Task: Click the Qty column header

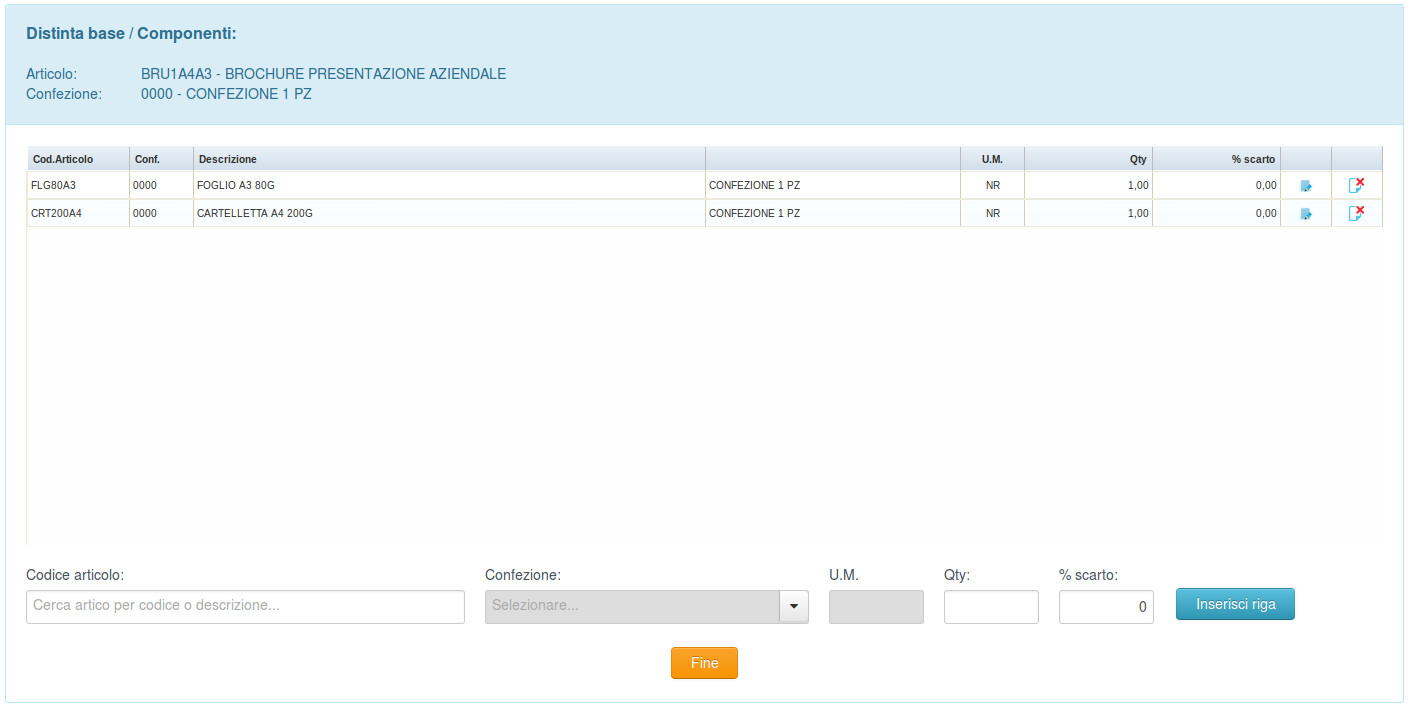Action: tap(1138, 159)
